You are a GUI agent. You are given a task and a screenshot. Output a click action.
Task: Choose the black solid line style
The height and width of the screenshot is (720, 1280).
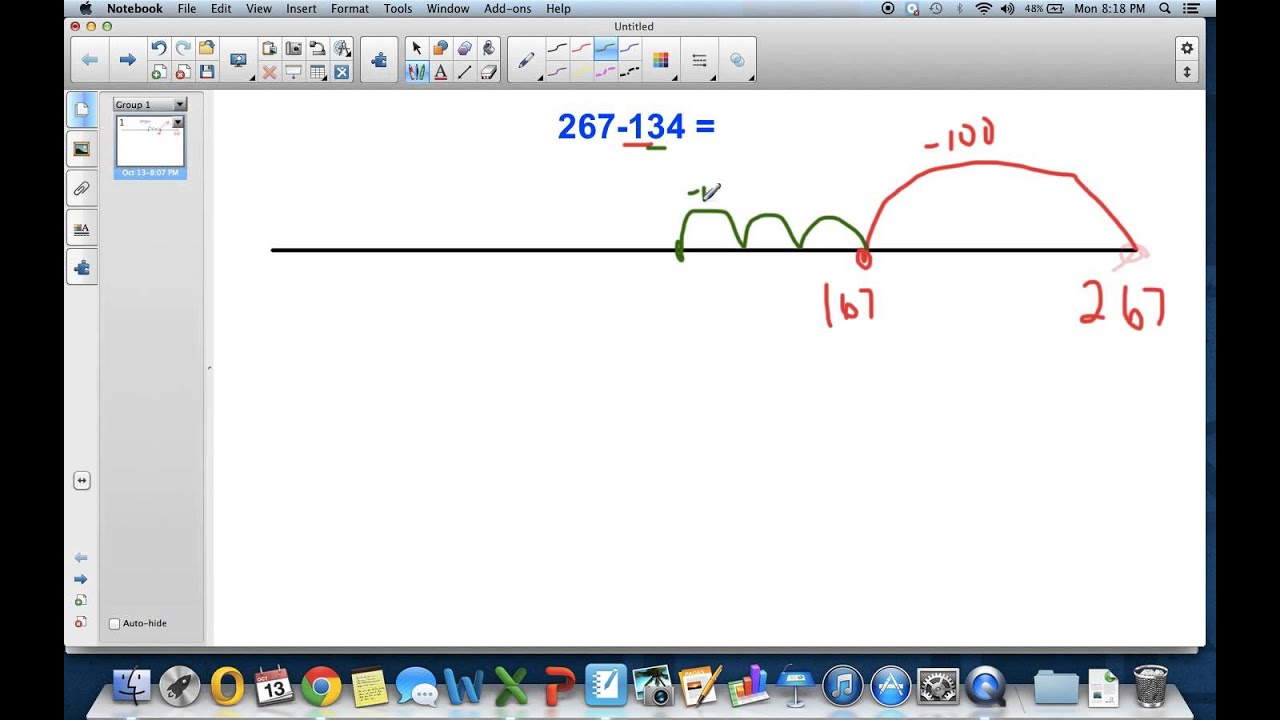[x=557, y=48]
